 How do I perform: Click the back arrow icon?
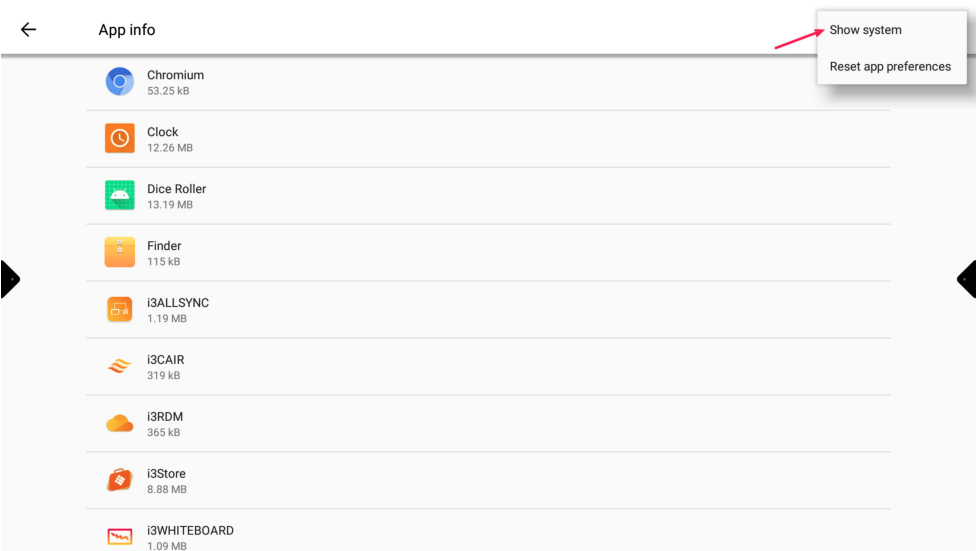(x=28, y=30)
